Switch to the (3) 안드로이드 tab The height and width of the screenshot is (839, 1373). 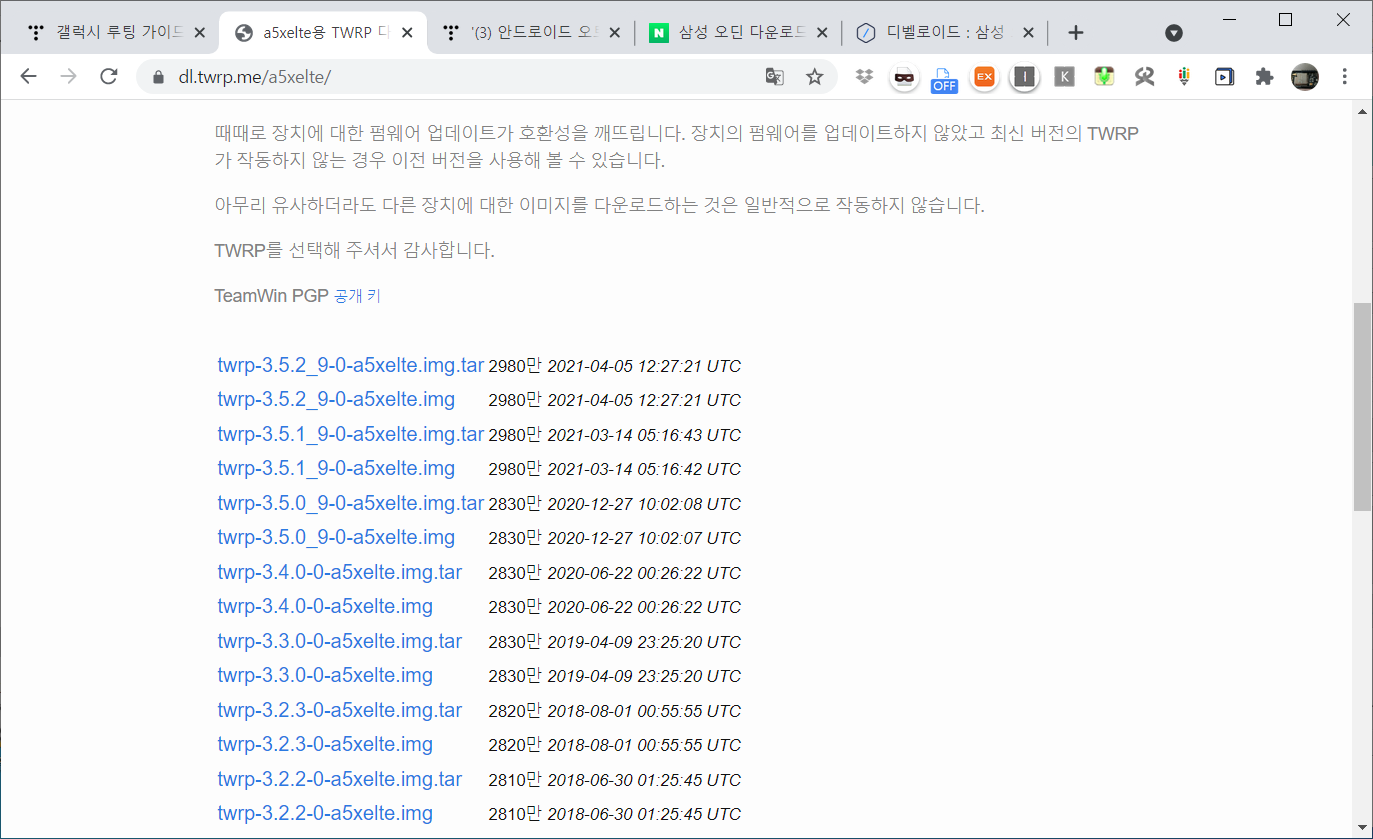click(x=531, y=33)
